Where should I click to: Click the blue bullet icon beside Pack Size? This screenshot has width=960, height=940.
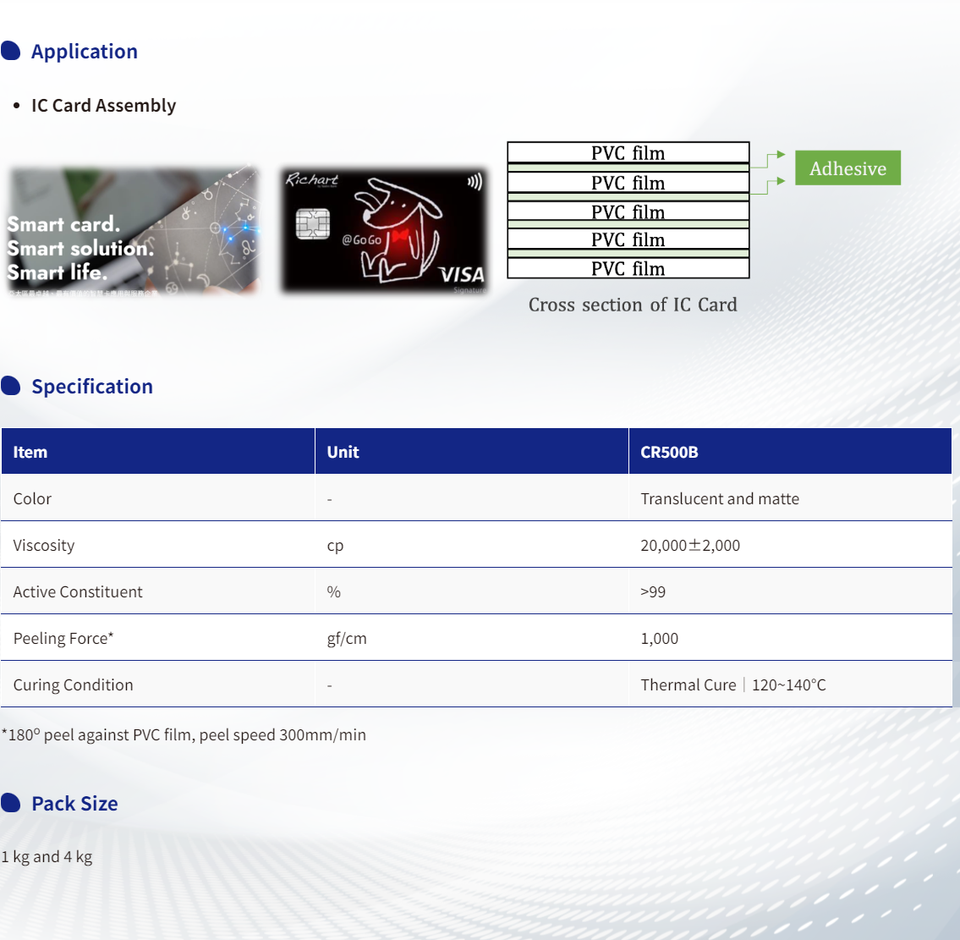coord(11,803)
